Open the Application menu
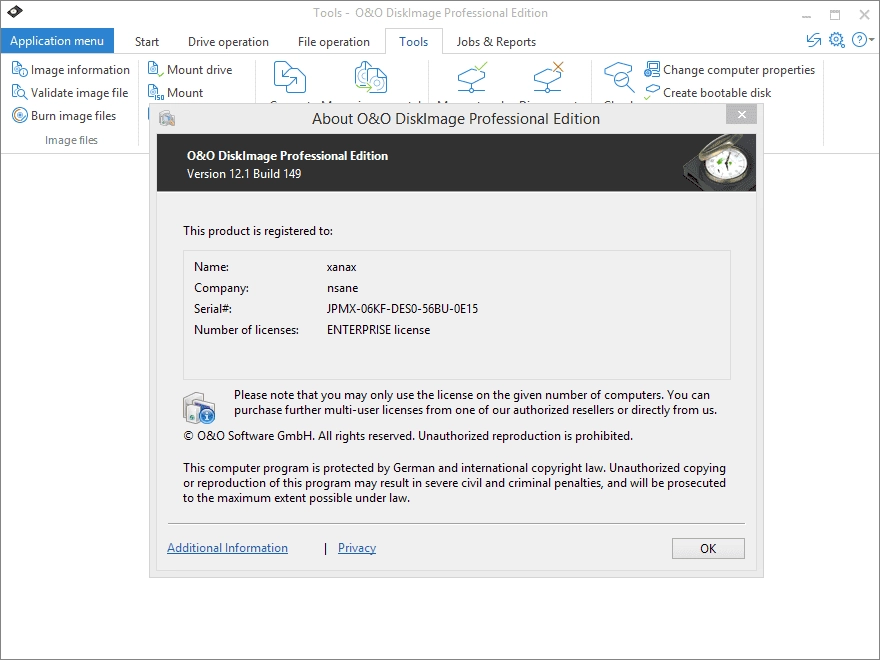Viewport: 880px width, 660px height. (x=57, y=41)
